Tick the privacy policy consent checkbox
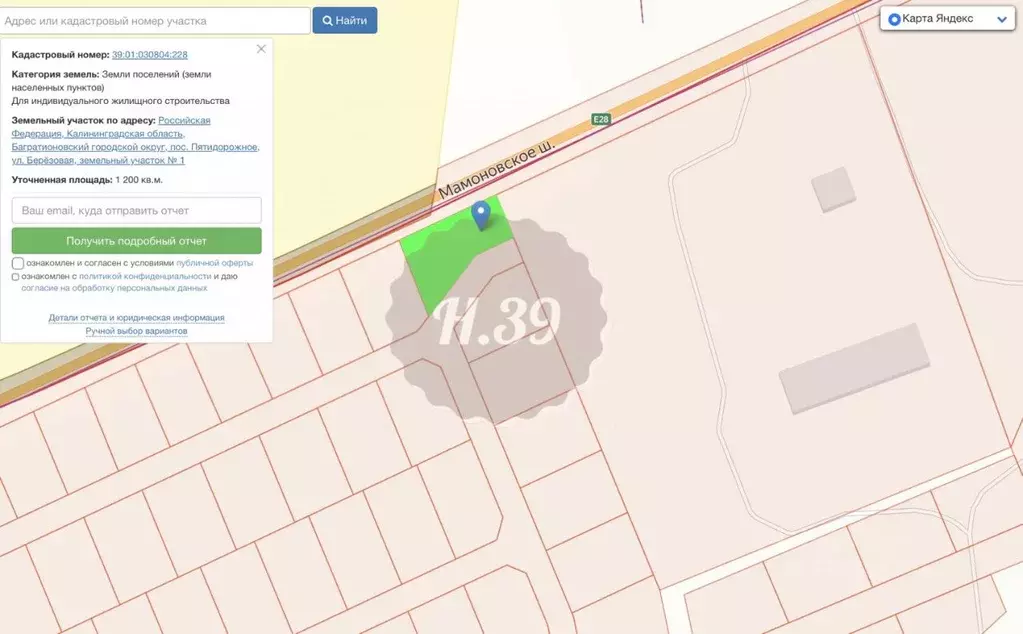Image resolution: width=1023 pixels, height=634 pixels. click(x=15, y=277)
